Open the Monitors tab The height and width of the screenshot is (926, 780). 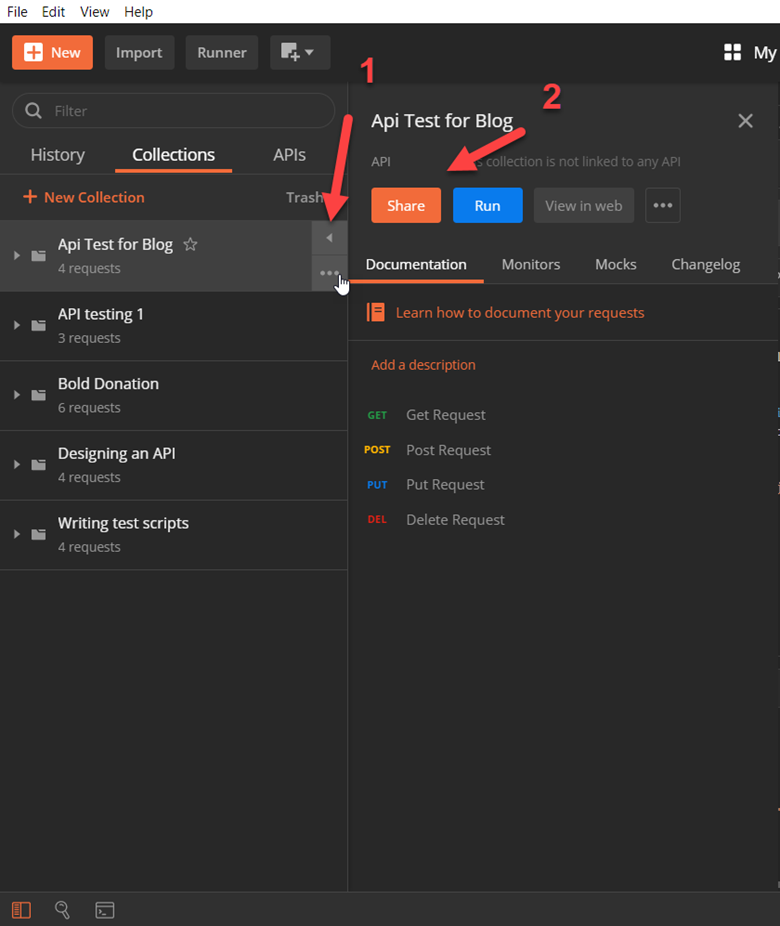click(x=530, y=264)
